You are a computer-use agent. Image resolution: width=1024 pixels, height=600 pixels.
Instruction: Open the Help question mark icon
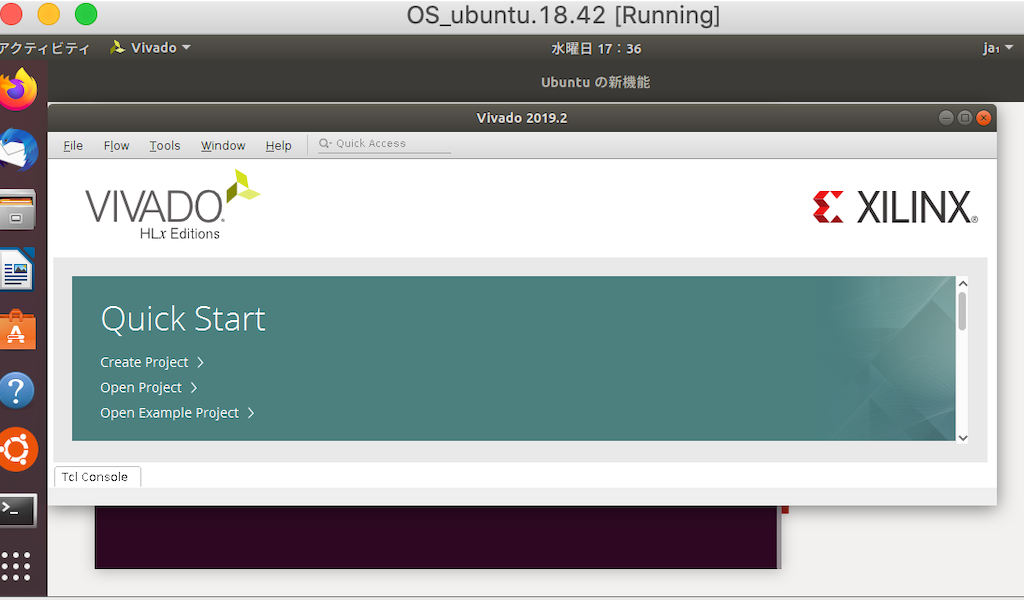[16, 390]
